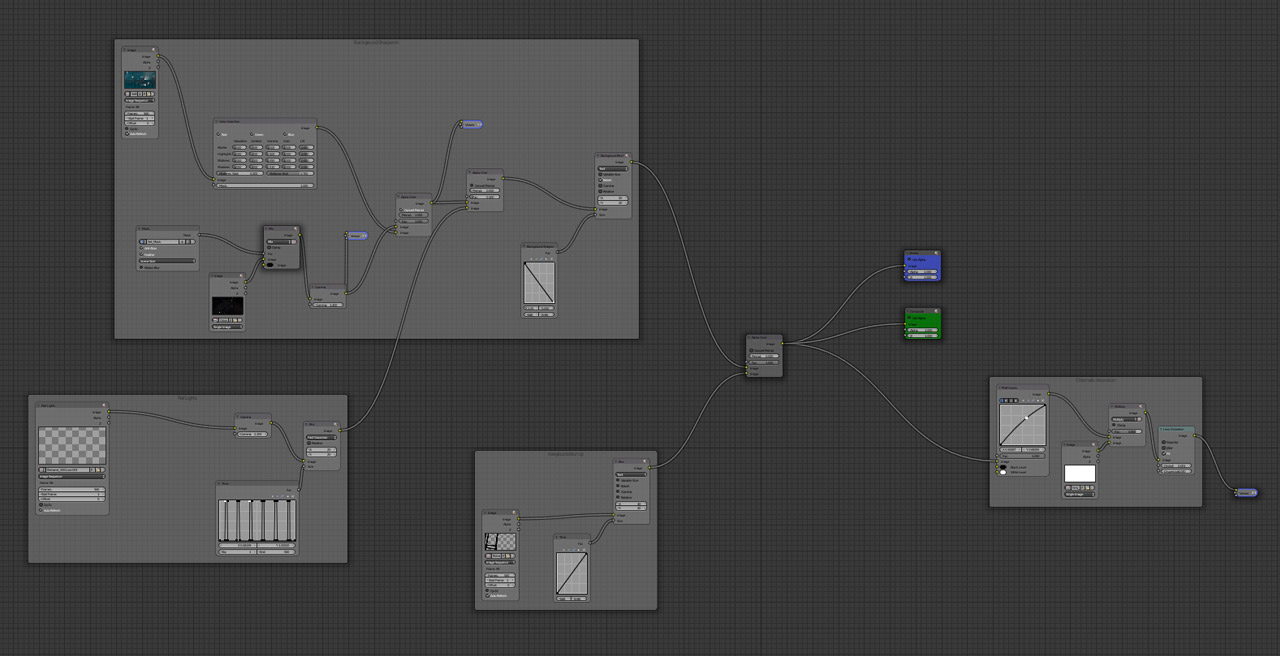
Task: Open blend type dropdown on the Mix node
Action: [x=278, y=242]
